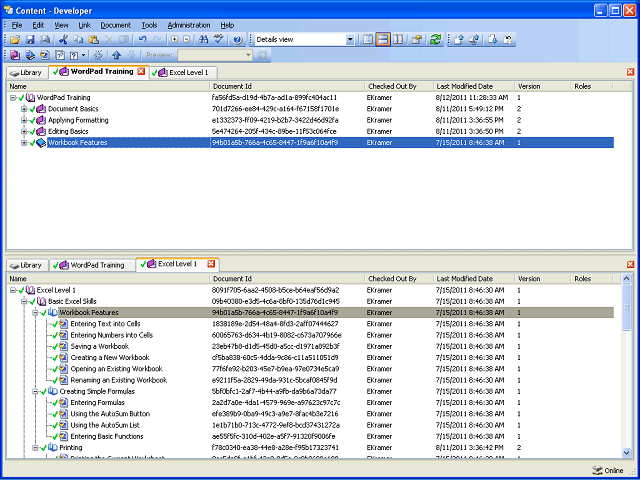Viewport: 640px width, 480px height.
Task: Click the bottom pane scrollbar down arrow
Action: point(627,453)
